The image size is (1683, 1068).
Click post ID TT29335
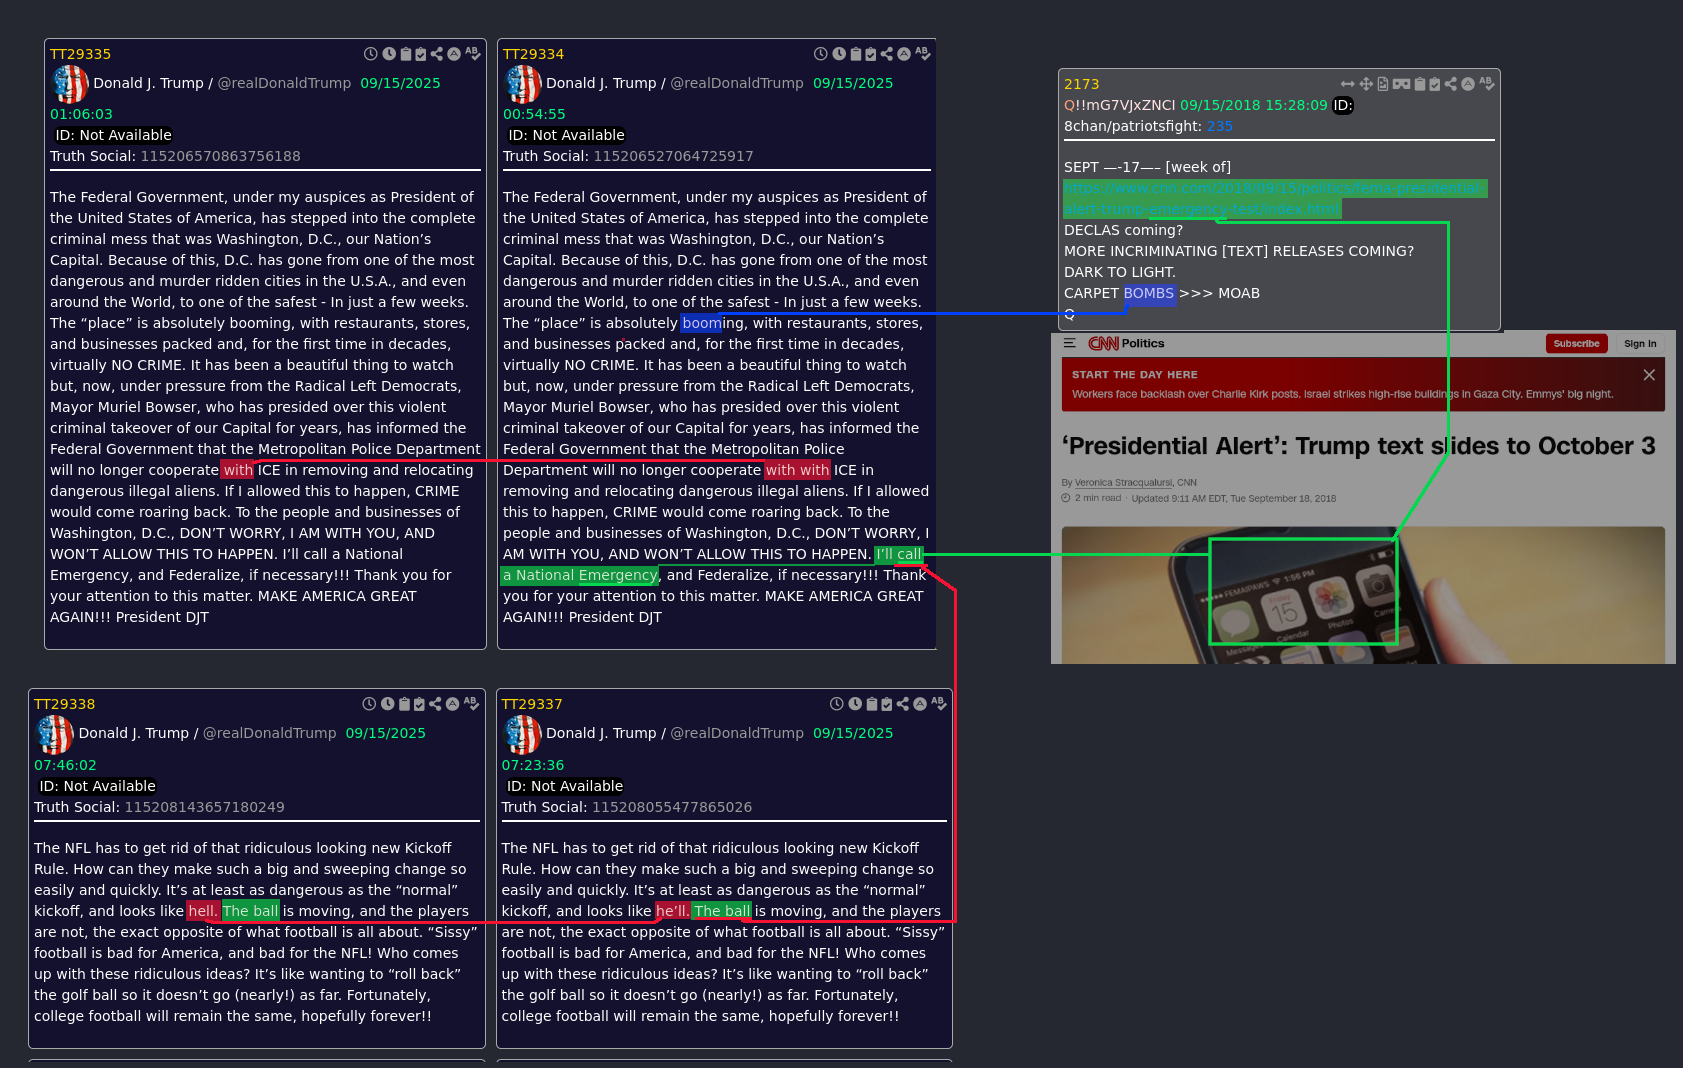click(x=80, y=54)
